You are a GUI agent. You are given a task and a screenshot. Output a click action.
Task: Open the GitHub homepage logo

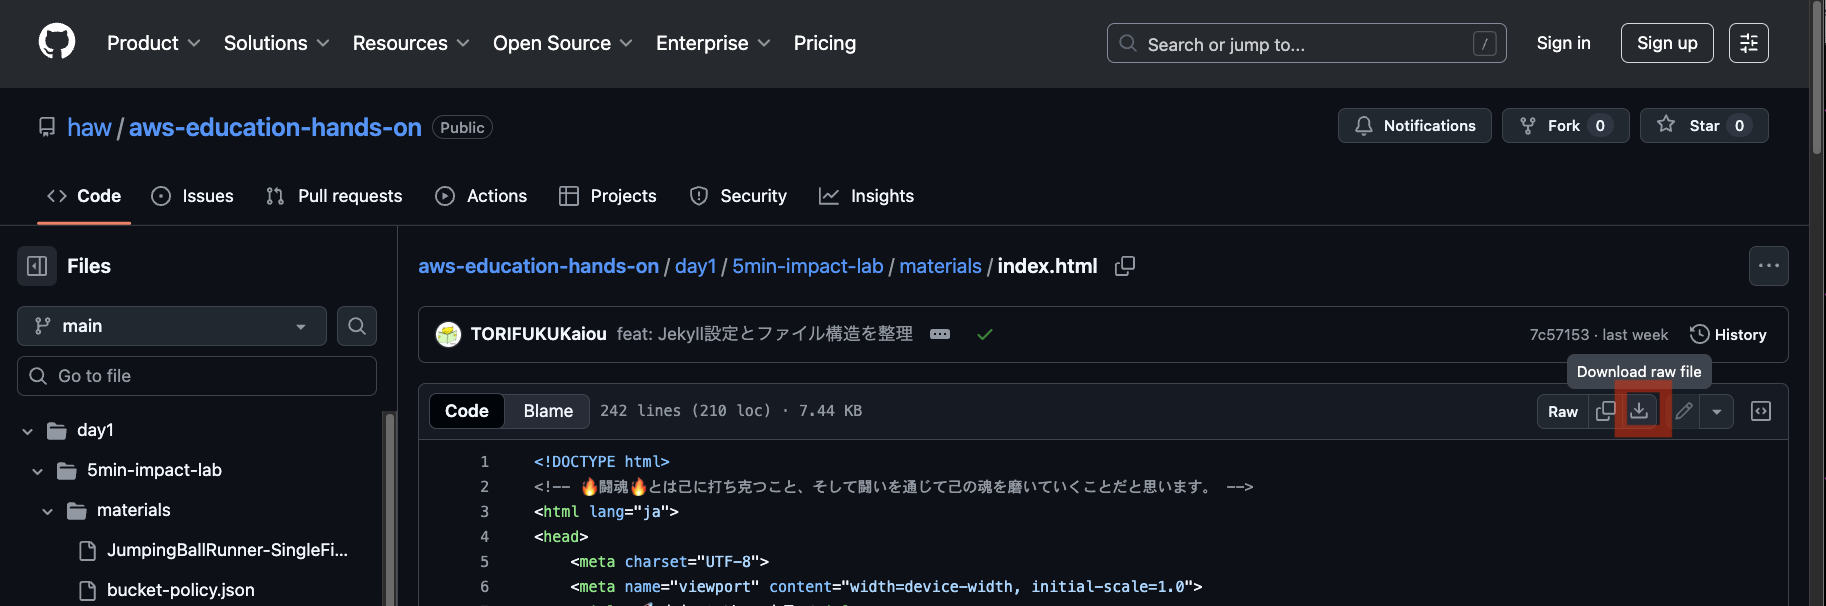tap(57, 42)
